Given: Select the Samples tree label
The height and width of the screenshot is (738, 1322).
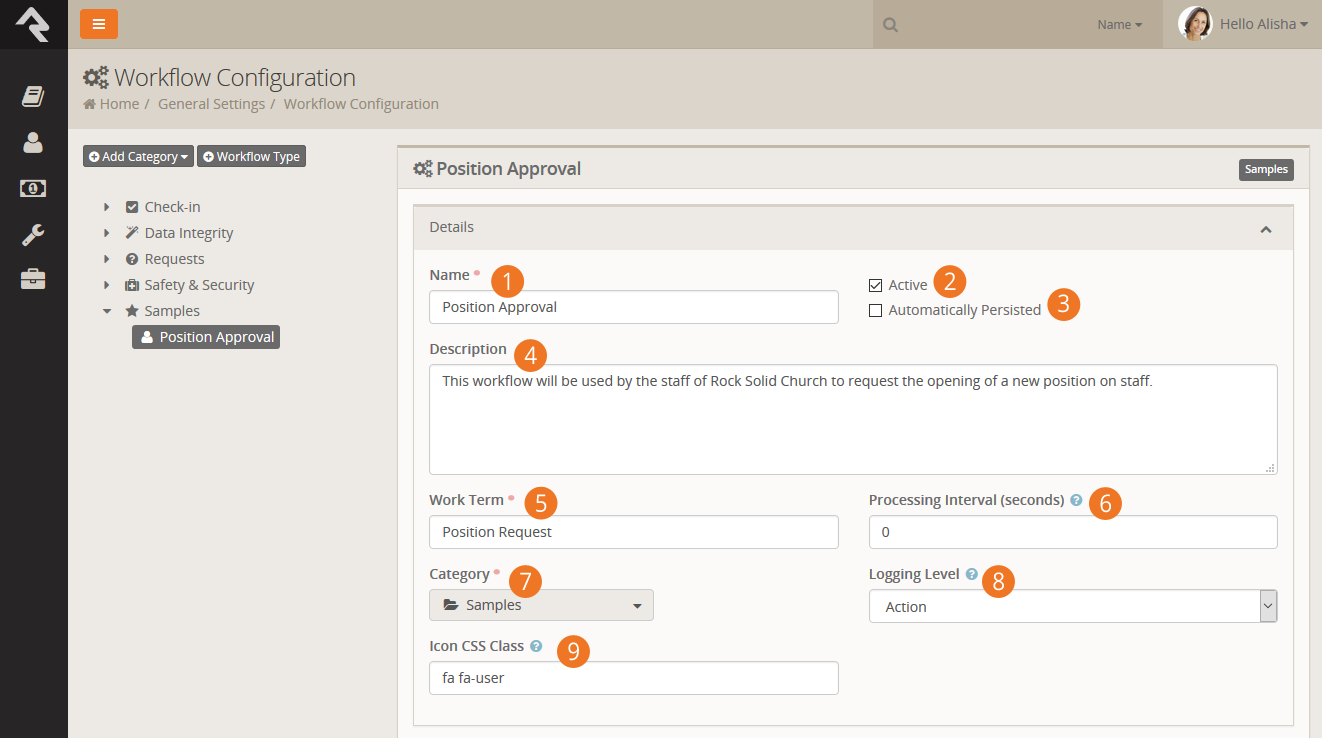Looking at the screenshot, I should pyautogui.click(x=172, y=311).
